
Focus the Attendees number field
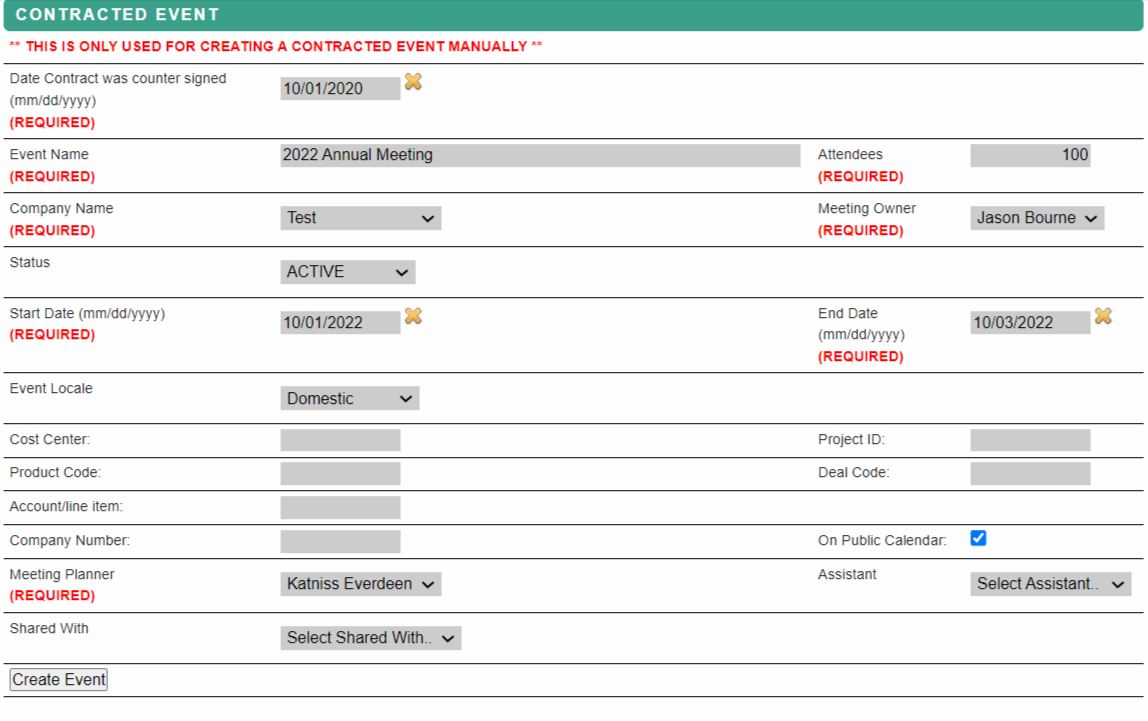coord(1030,155)
